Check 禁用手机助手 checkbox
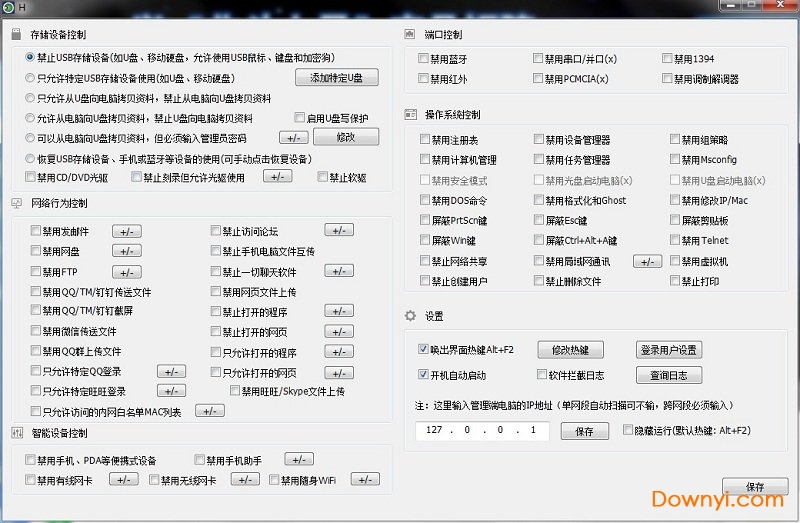This screenshot has height=523, width=800. pyautogui.click(x=199, y=460)
